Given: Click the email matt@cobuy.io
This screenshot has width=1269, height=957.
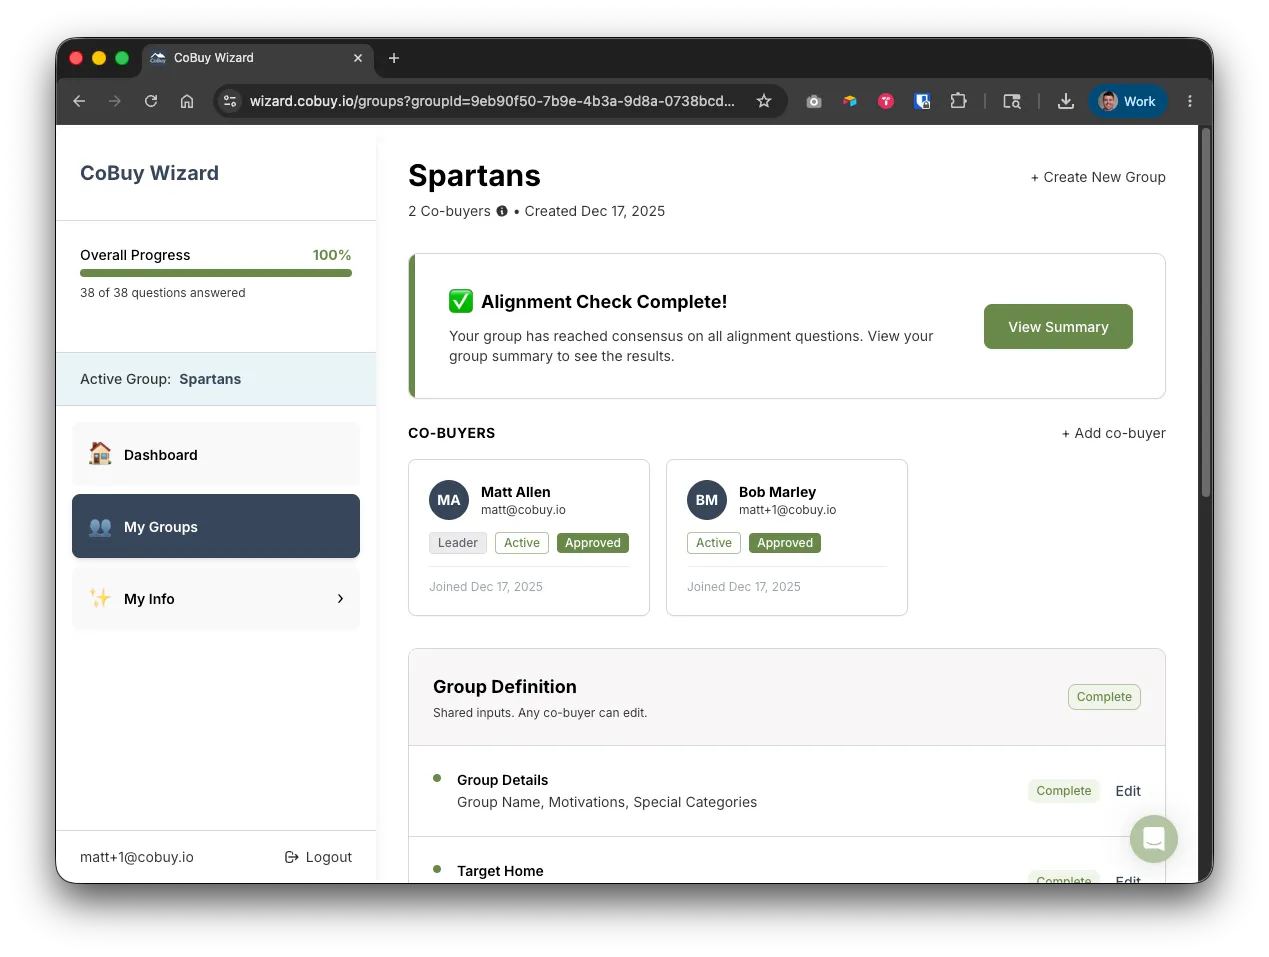Looking at the screenshot, I should click(523, 510).
